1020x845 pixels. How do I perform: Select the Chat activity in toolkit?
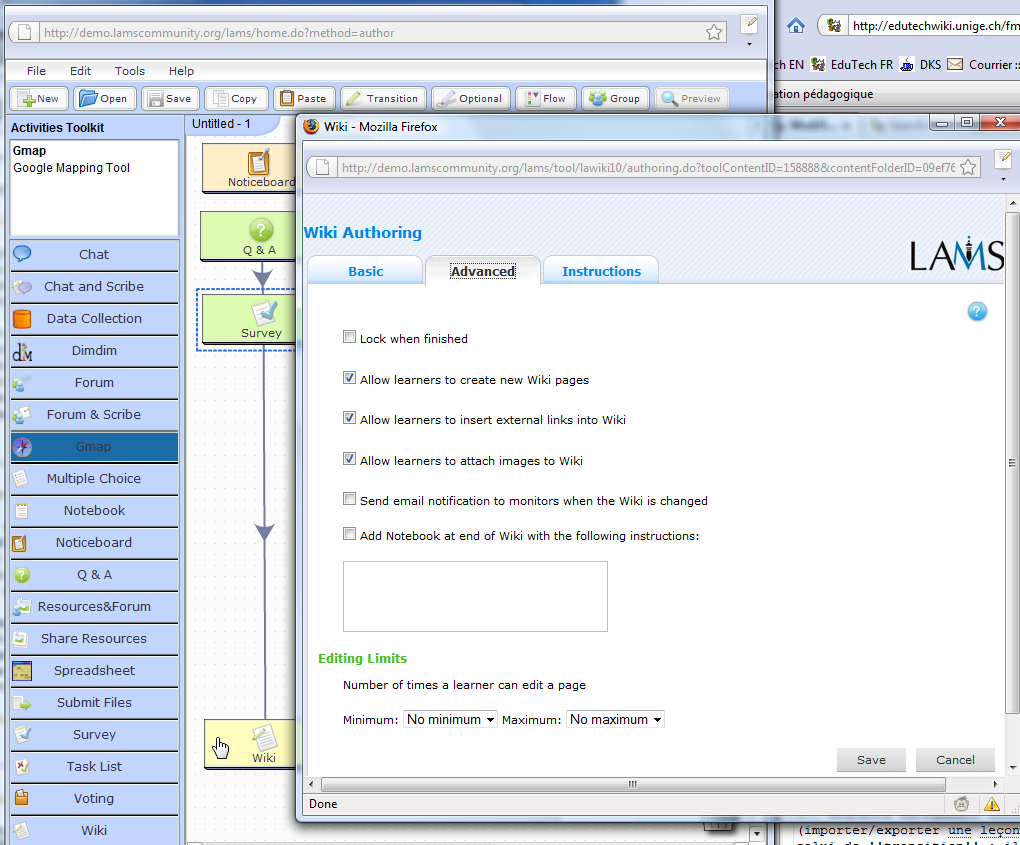coord(94,254)
